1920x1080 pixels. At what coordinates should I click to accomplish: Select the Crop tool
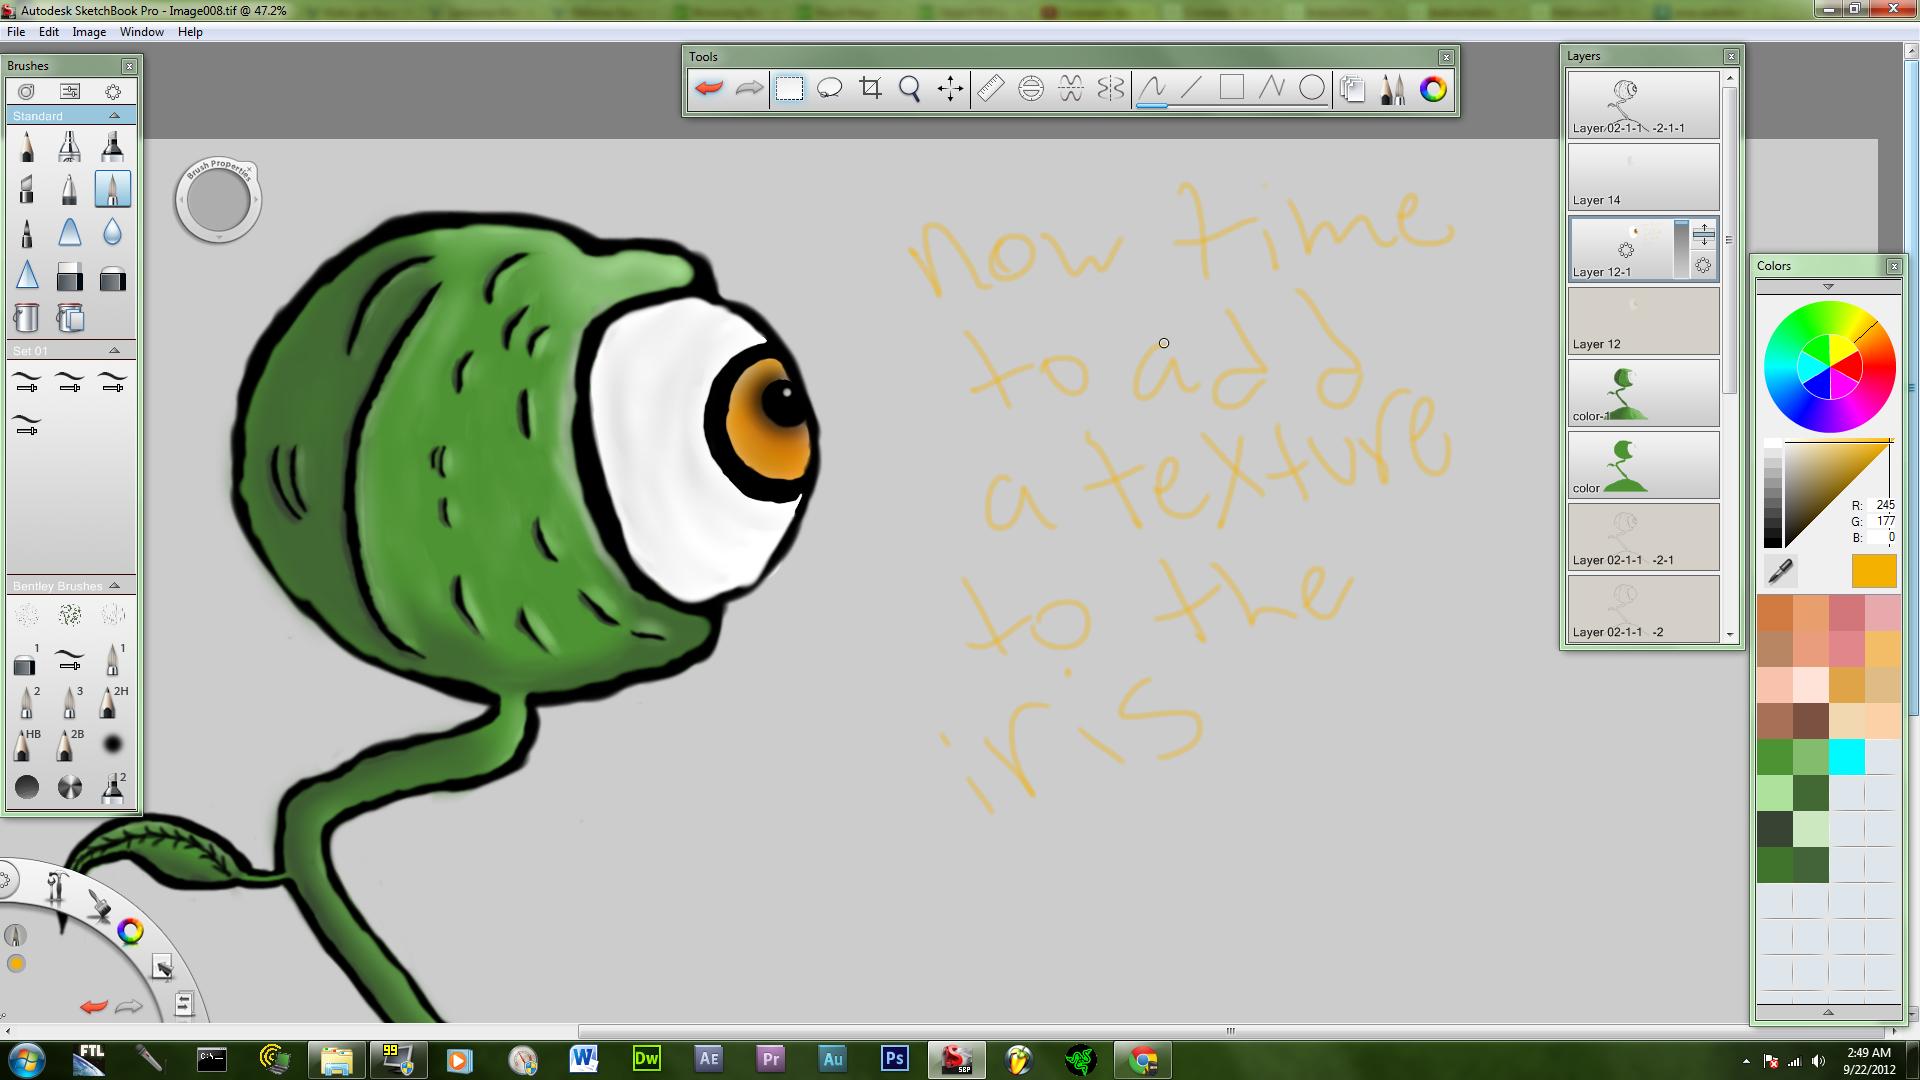(870, 88)
